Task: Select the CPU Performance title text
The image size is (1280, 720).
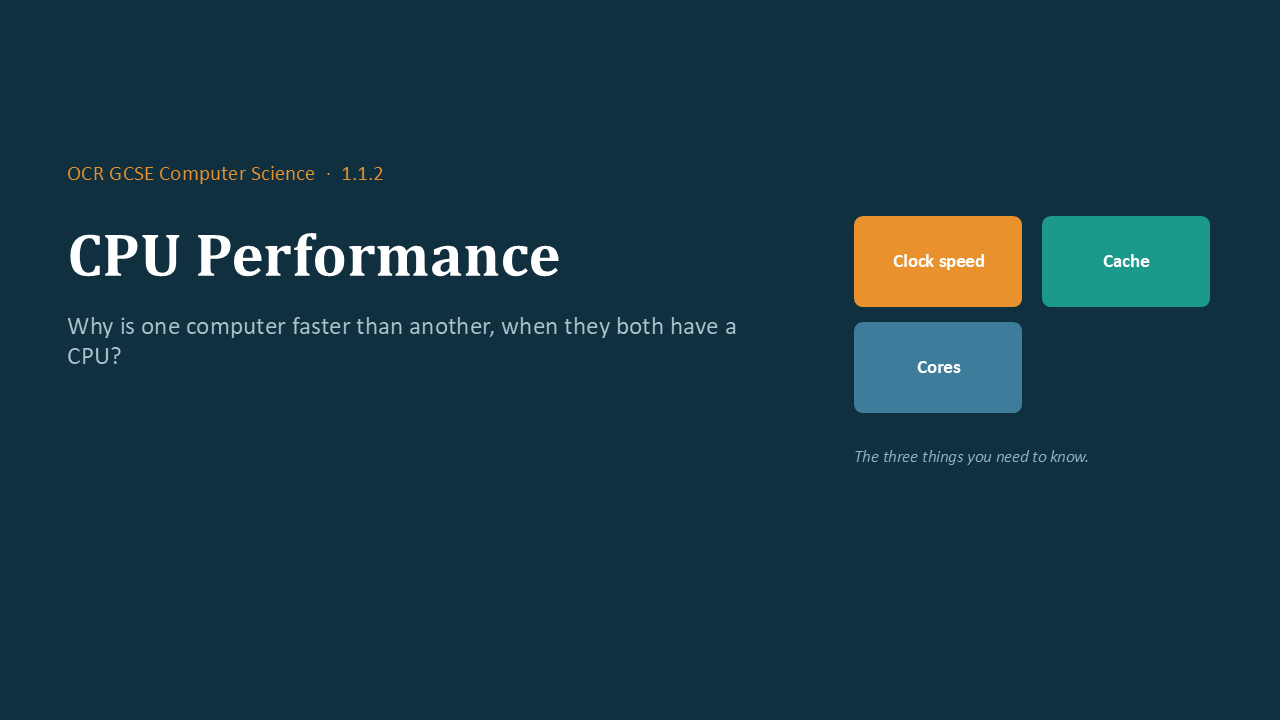Action: (x=314, y=256)
